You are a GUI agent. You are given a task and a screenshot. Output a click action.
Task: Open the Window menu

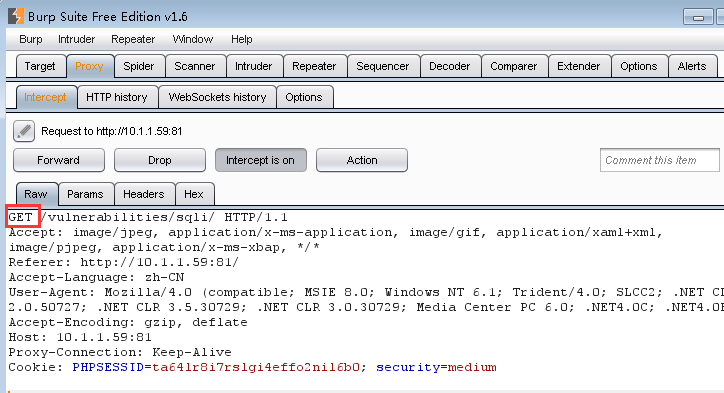click(x=193, y=39)
